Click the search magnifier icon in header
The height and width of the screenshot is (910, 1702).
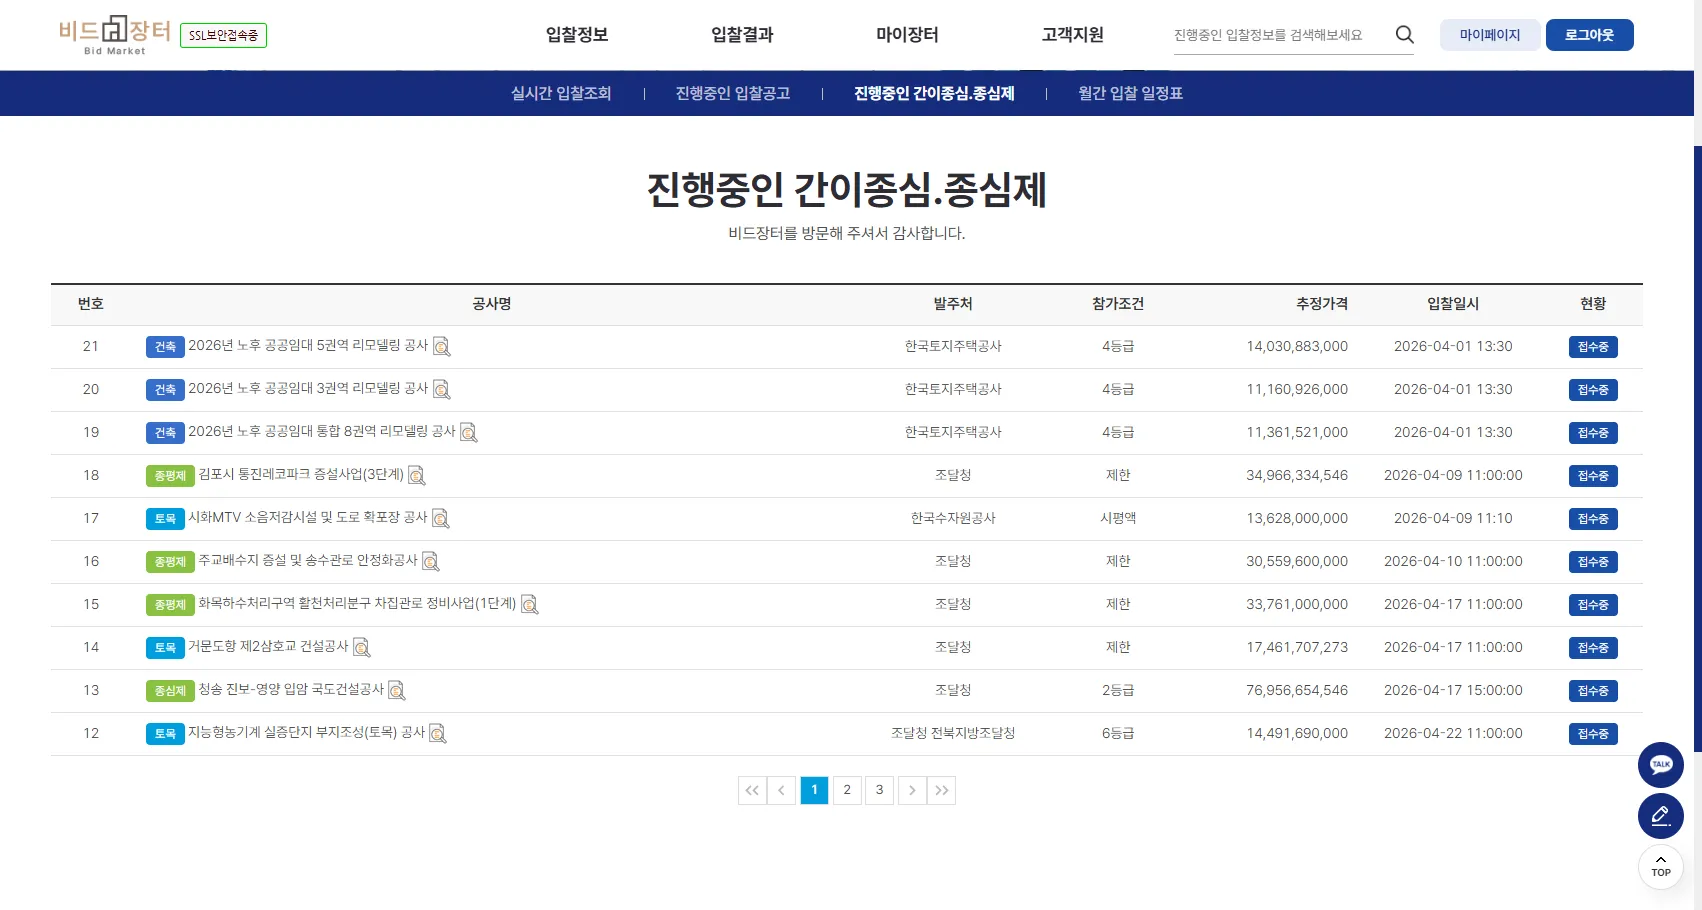1404,35
